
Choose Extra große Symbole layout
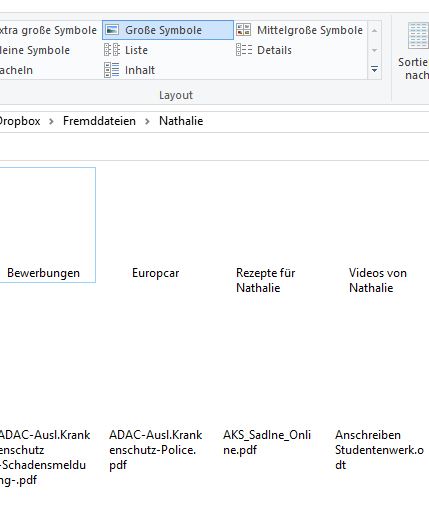coord(48,30)
